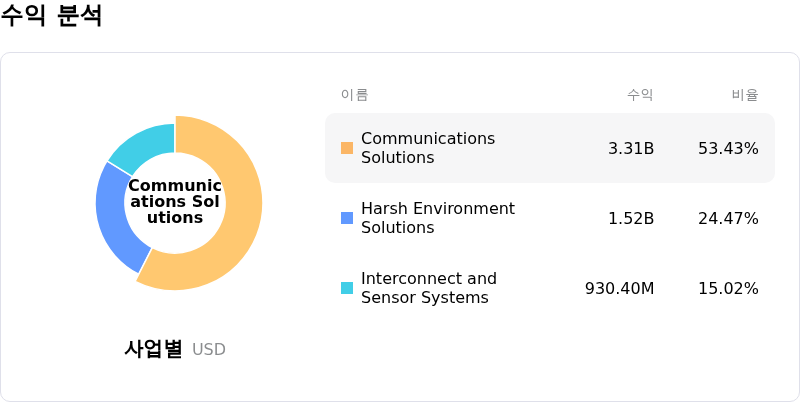This screenshot has height=402, width=800.
Task: Click the 1.52B revenue value
Action: (631, 218)
